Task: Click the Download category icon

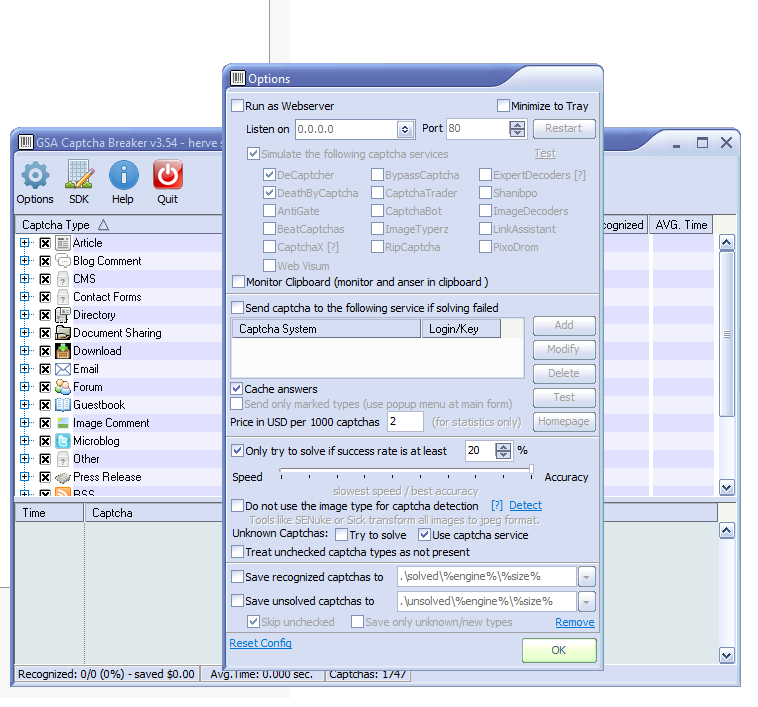Action: coord(63,351)
